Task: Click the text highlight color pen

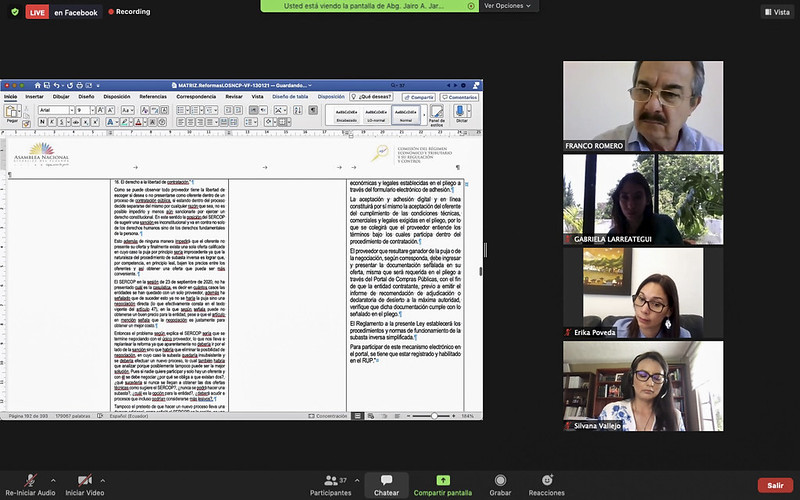Action: click(x=124, y=122)
